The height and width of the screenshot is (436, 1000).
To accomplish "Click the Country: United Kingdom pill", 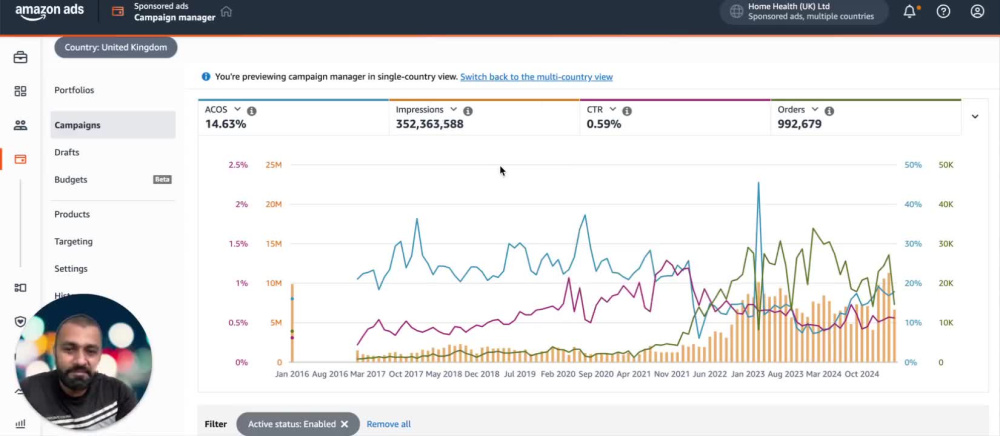I will point(115,47).
